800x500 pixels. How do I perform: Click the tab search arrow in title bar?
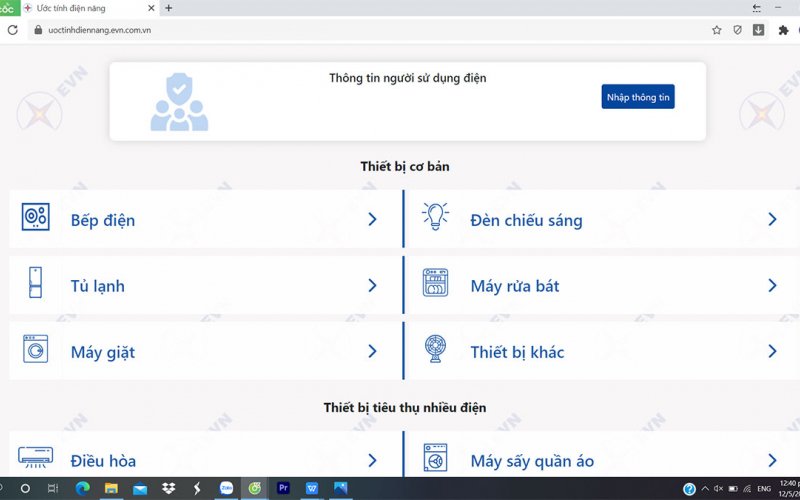point(757,8)
